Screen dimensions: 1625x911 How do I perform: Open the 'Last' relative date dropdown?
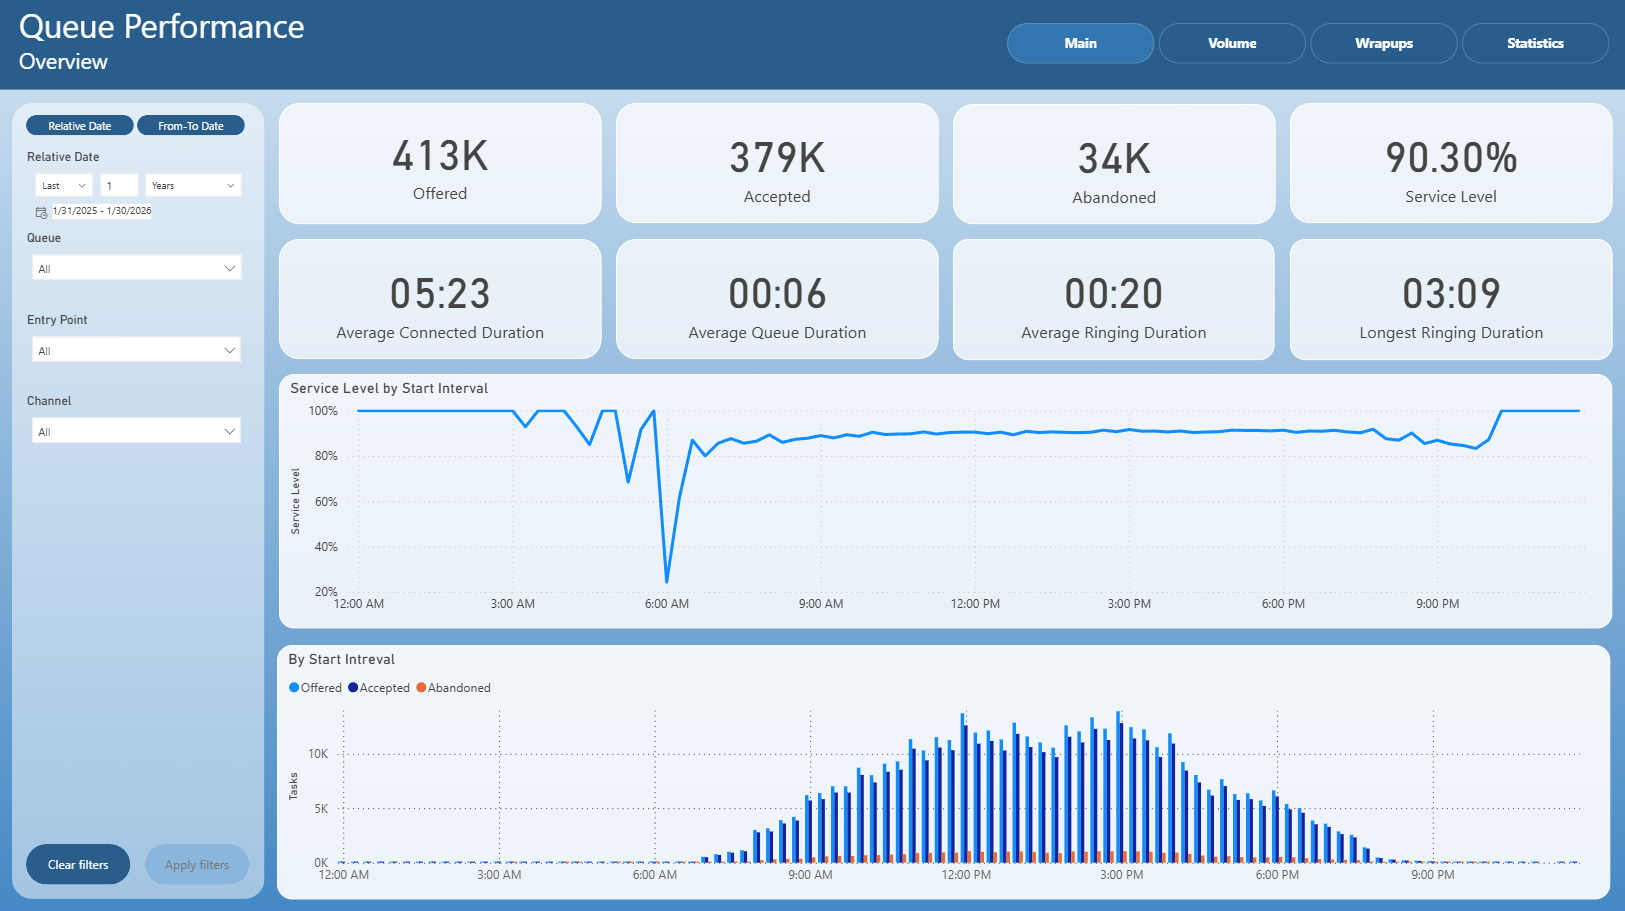(x=64, y=185)
